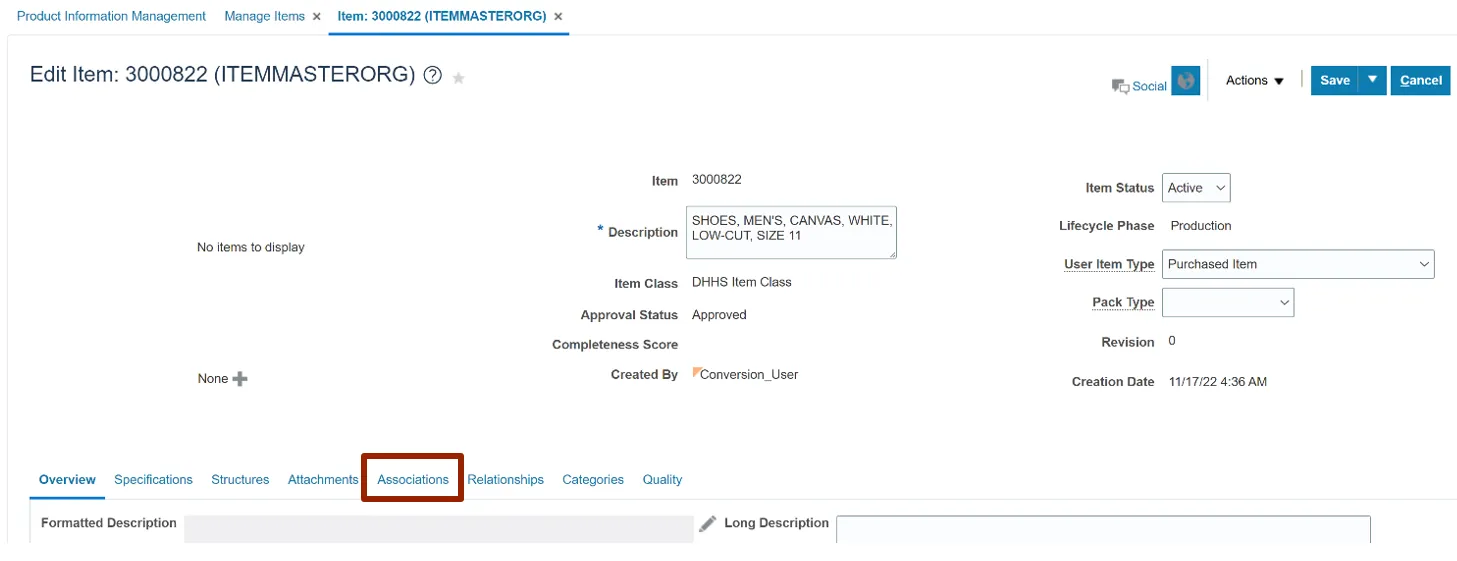This screenshot has width=1457, height=561.
Task: Switch to Manage Items tab
Action: tap(265, 17)
